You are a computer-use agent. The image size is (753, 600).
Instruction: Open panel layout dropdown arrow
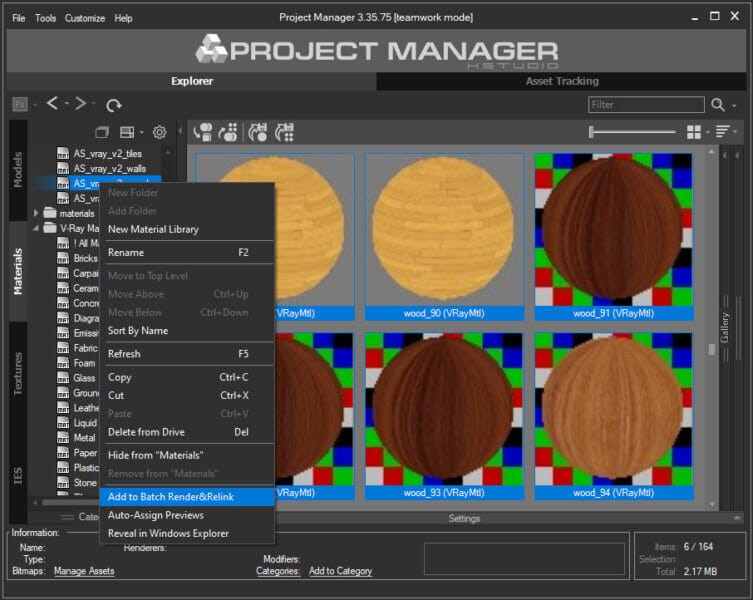tap(141, 133)
